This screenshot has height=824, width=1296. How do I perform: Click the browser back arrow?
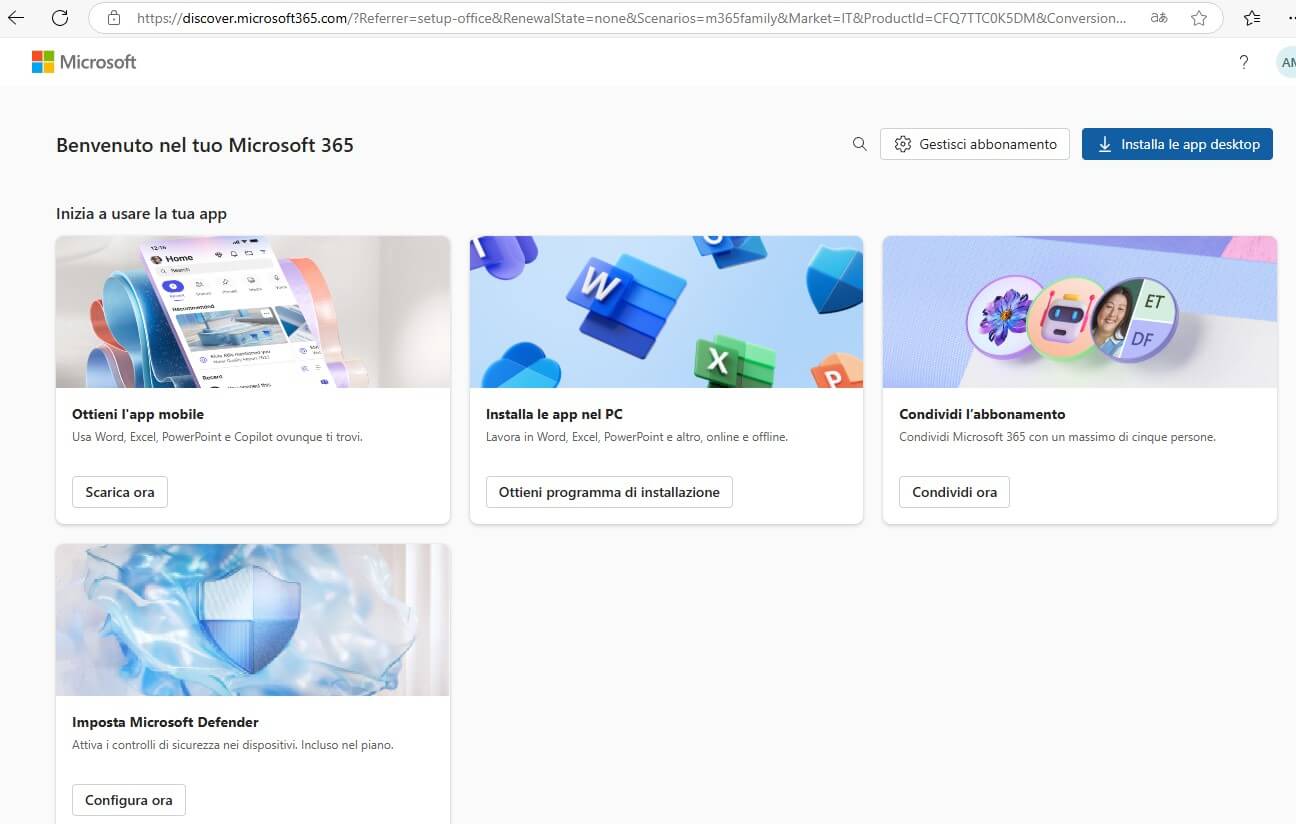[x=16, y=18]
